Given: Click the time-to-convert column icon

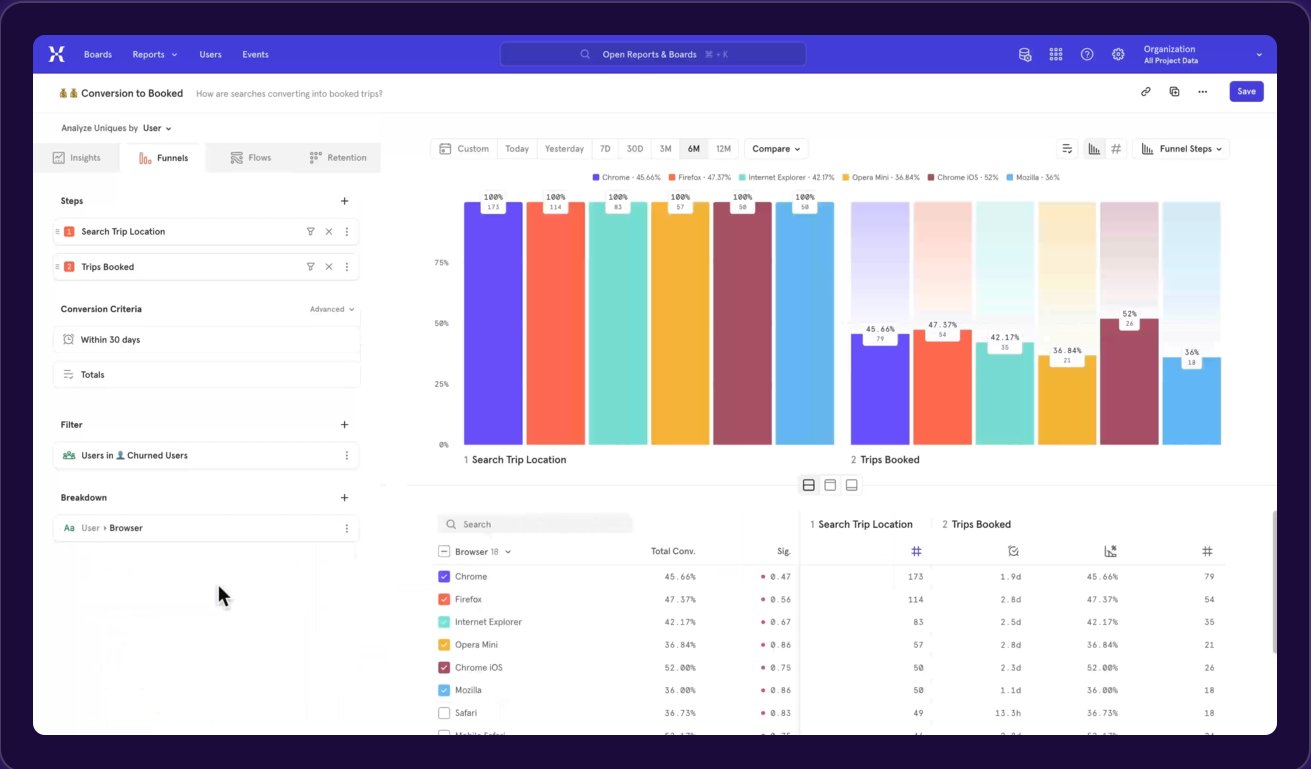Looking at the screenshot, I should (x=1013, y=551).
